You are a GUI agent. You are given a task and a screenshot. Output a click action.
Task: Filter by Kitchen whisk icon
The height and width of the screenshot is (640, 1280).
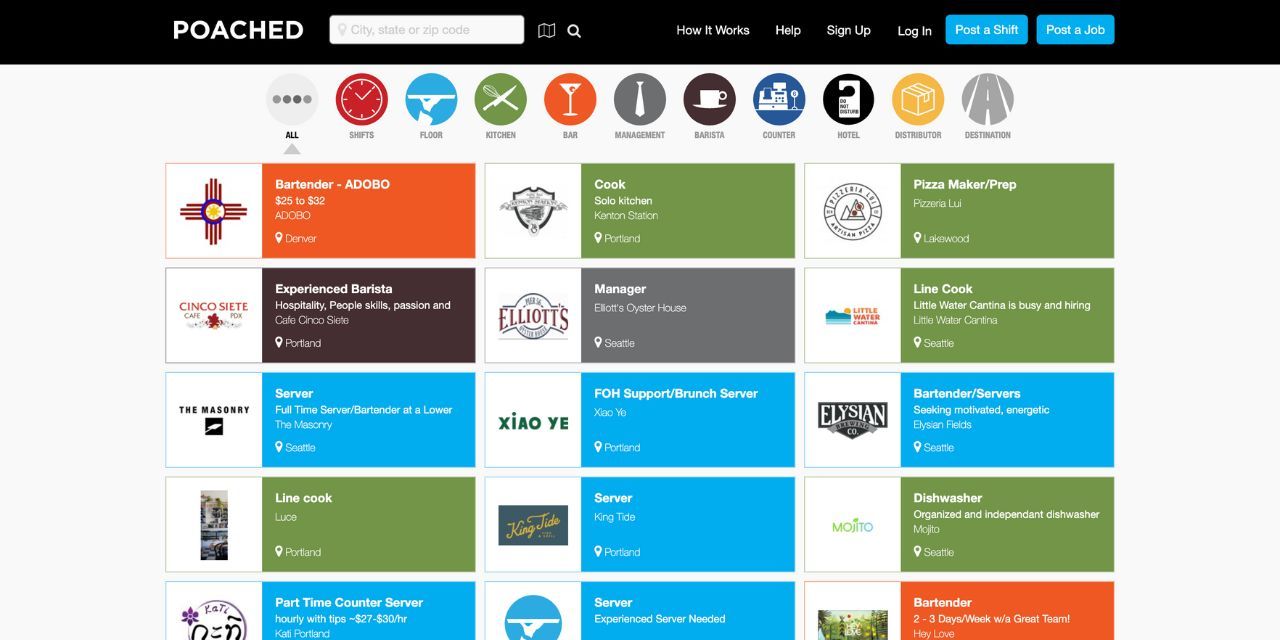(x=501, y=100)
